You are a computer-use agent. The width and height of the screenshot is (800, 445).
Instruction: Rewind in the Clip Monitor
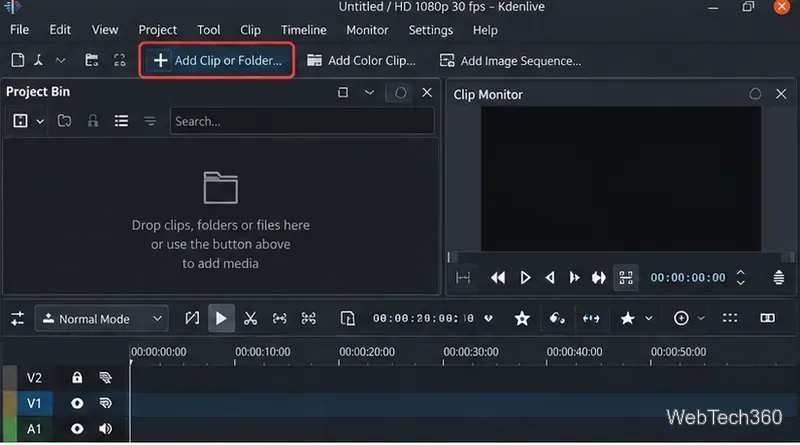pyautogui.click(x=498, y=278)
